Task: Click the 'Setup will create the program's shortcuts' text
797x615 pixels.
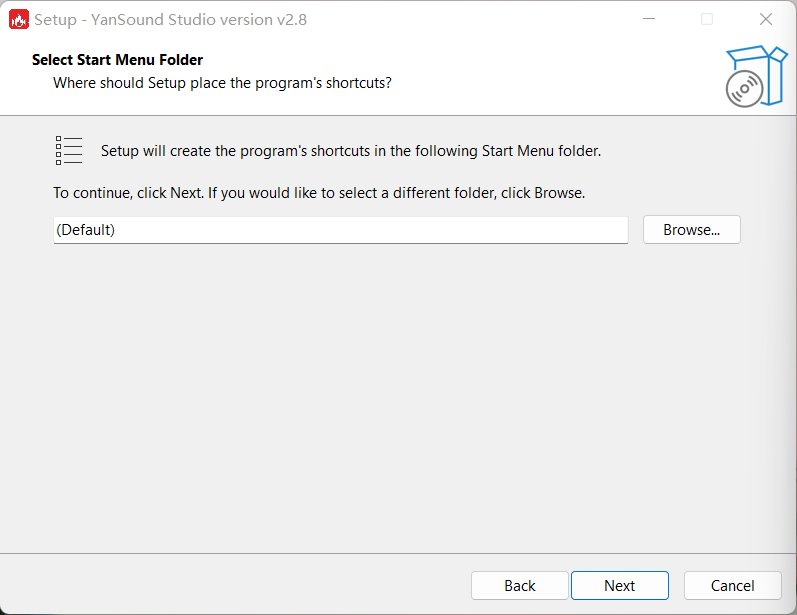Action: pos(351,151)
